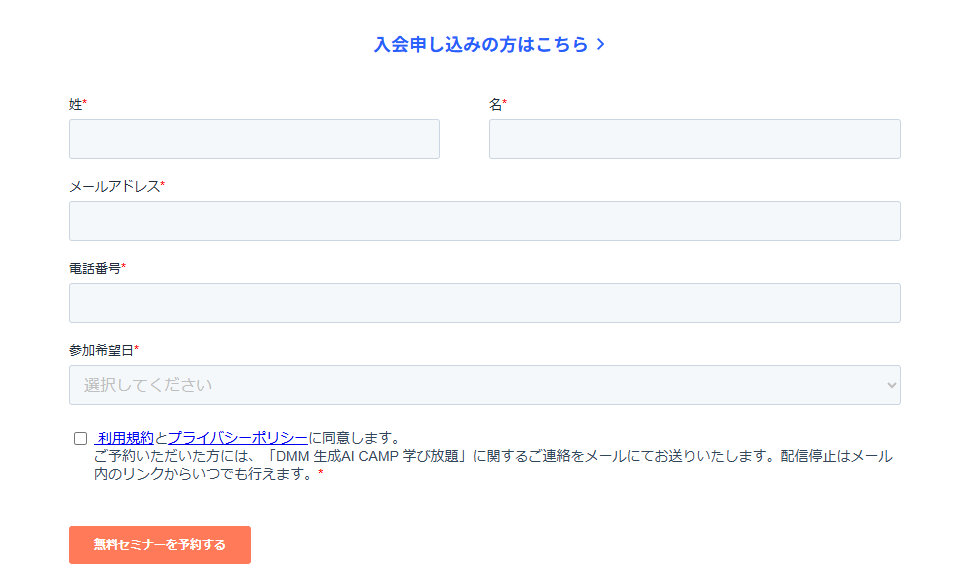Click the 姓 input field

point(254,139)
